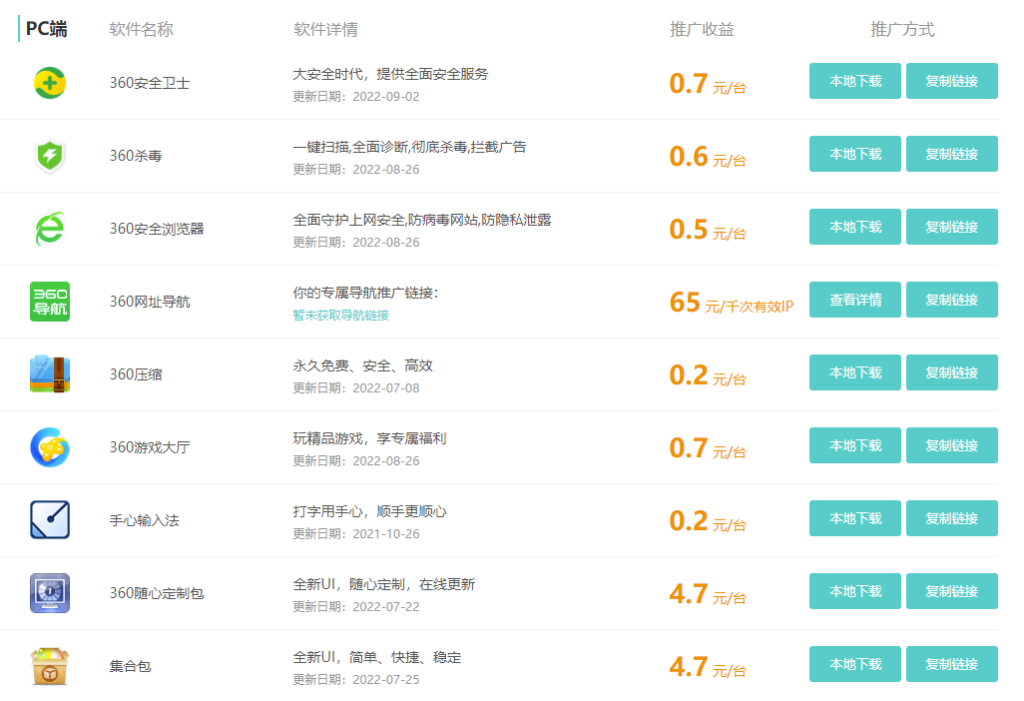The image size is (1024, 701).
Task: Click the 360随心定制包 monitor icon
Action: click(50, 593)
